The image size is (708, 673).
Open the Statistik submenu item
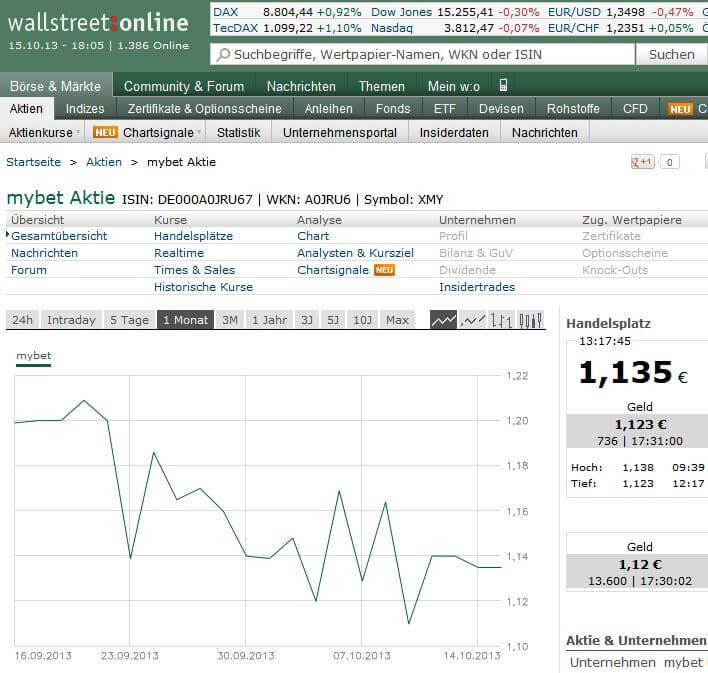click(x=238, y=133)
